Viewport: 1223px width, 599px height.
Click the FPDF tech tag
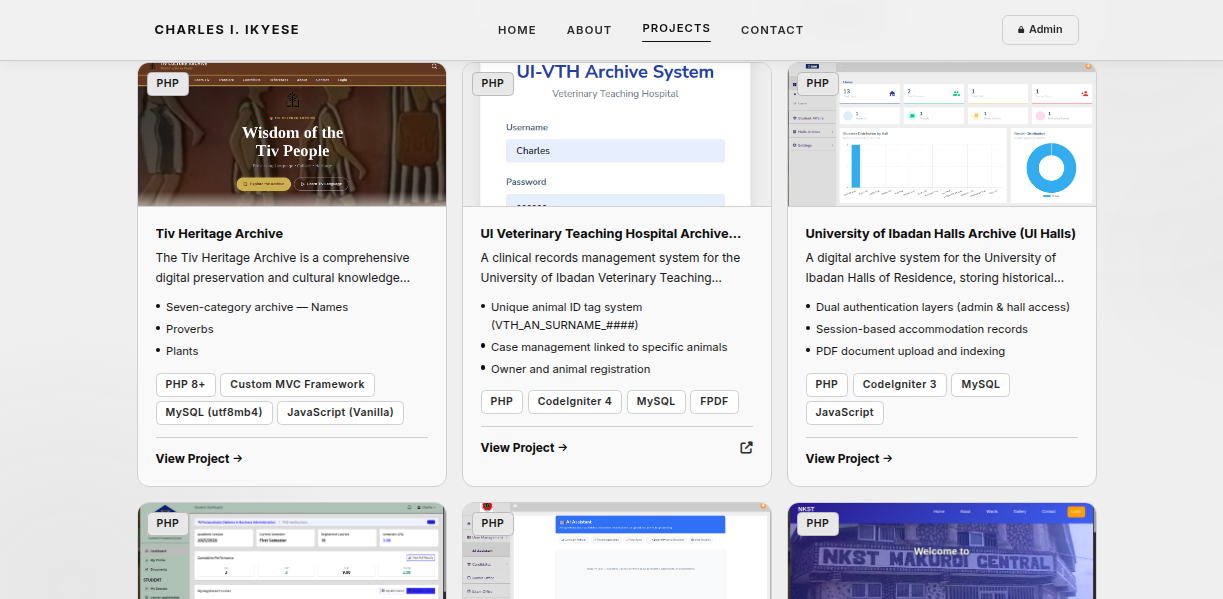pyautogui.click(x=714, y=402)
